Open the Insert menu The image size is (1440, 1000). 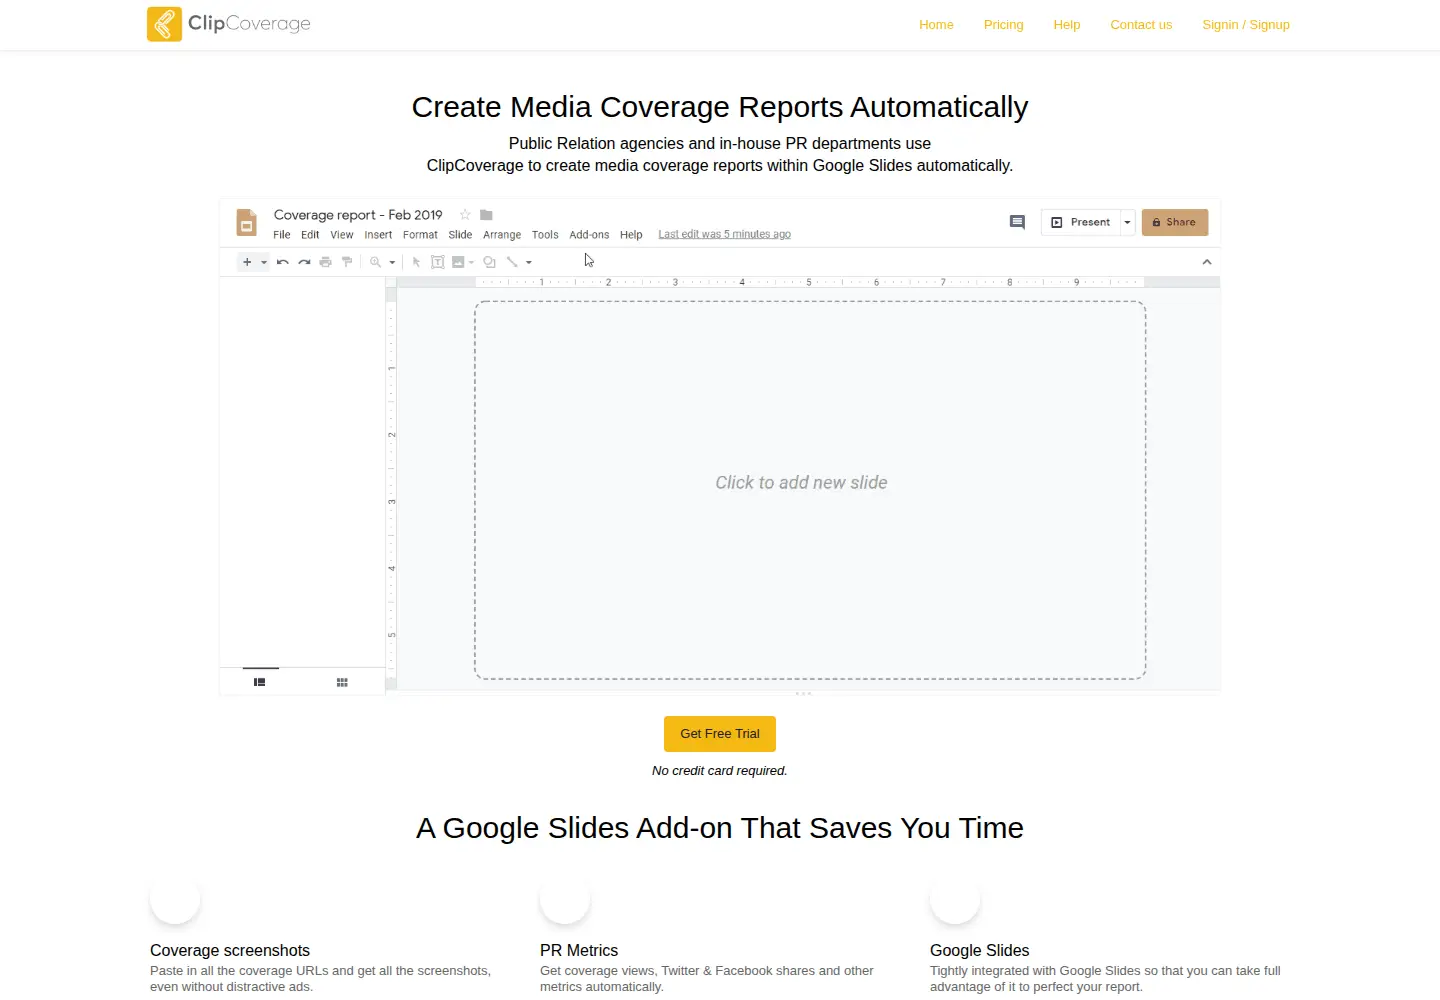[378, 235]
